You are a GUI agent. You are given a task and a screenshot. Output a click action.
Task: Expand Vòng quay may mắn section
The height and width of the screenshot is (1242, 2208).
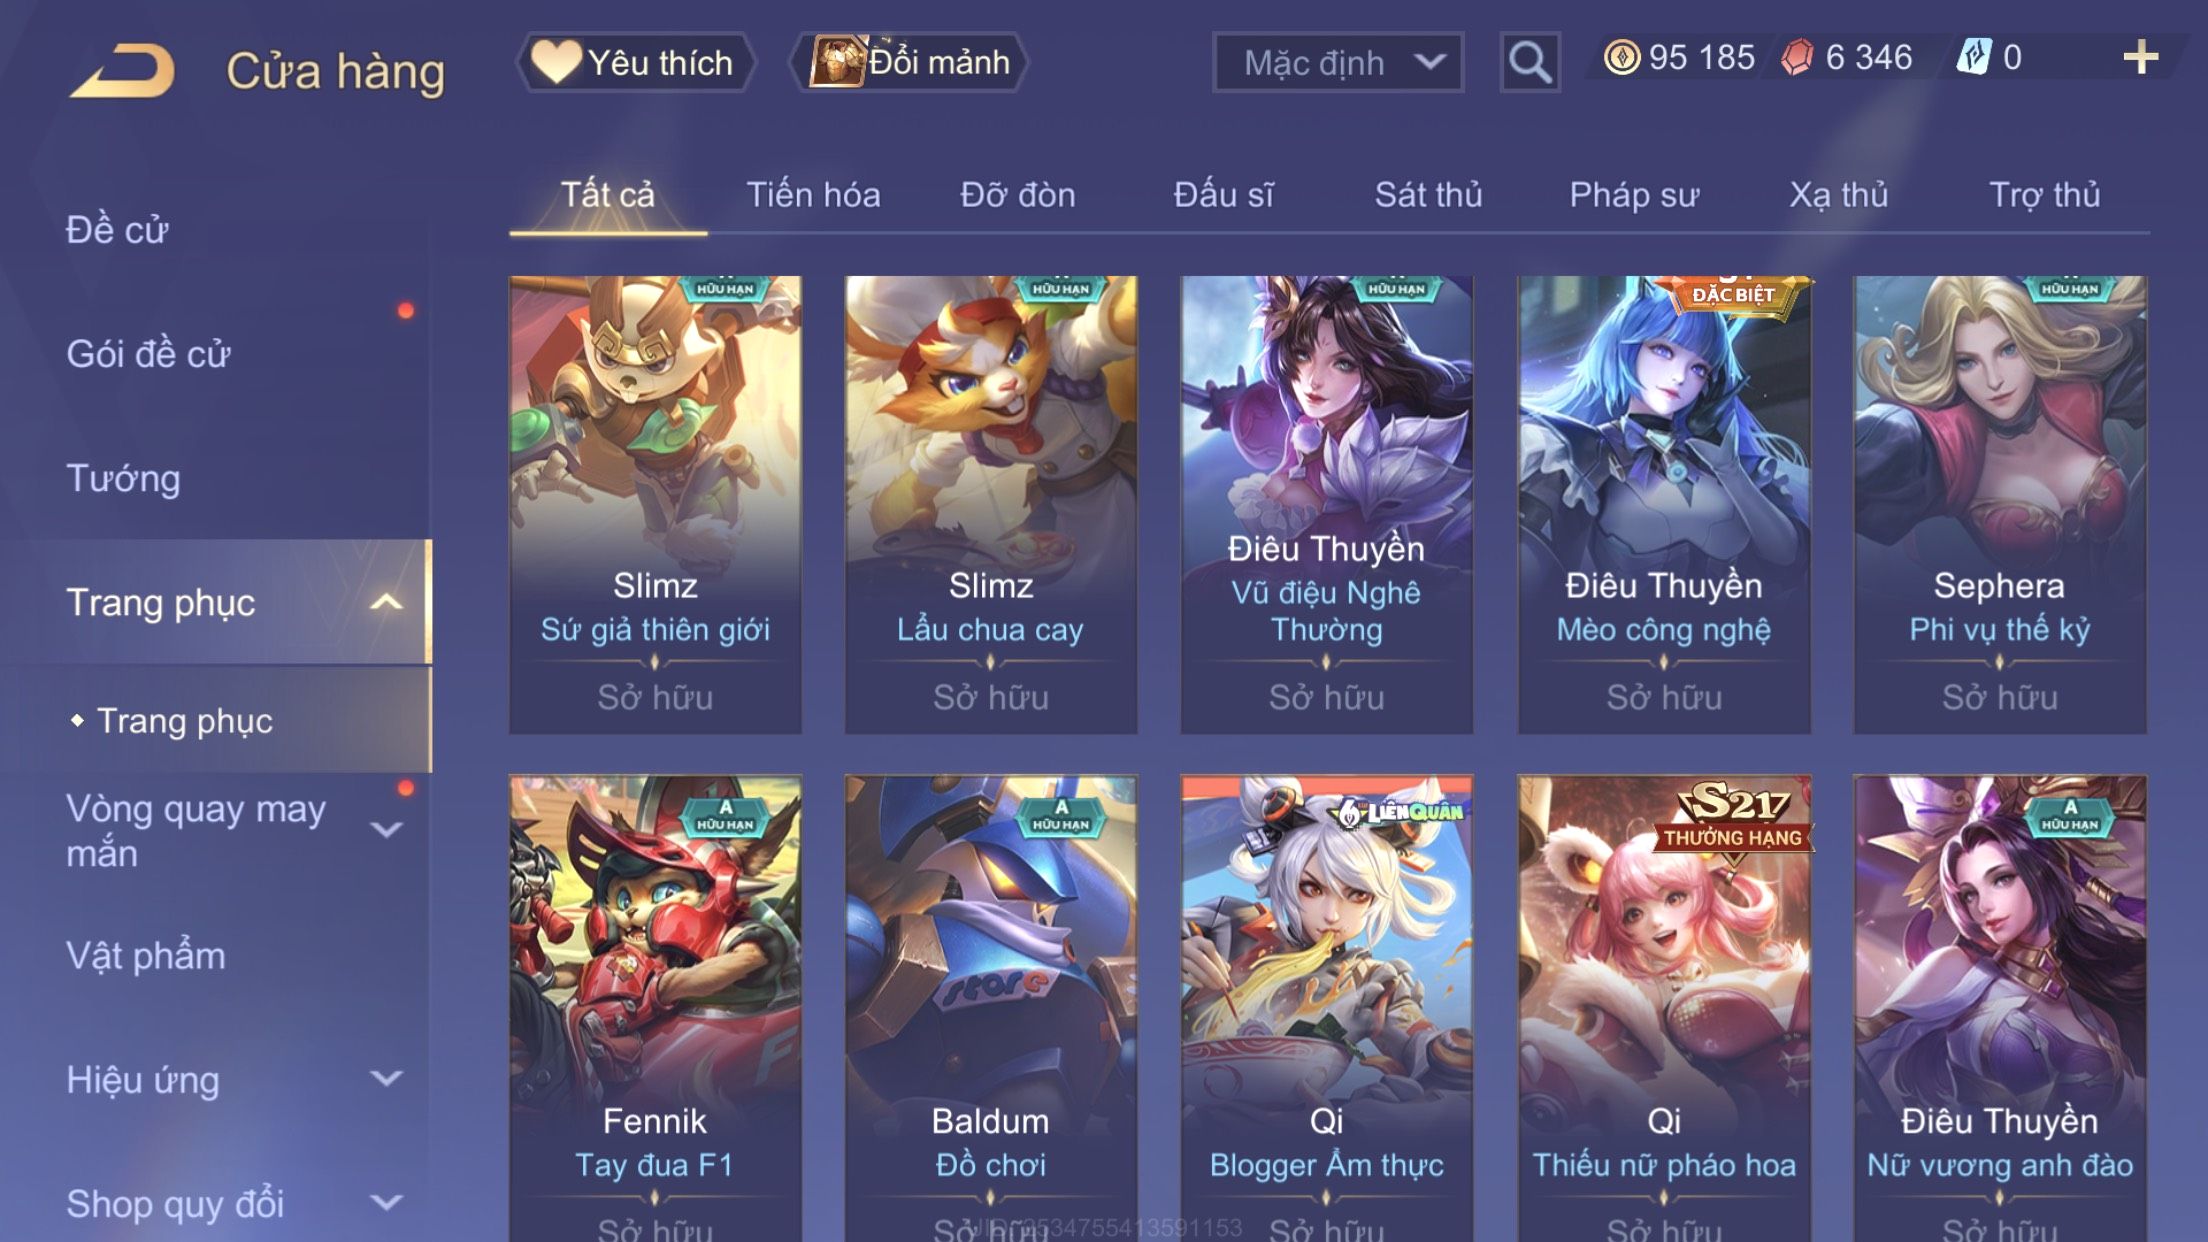click(386, 829)
